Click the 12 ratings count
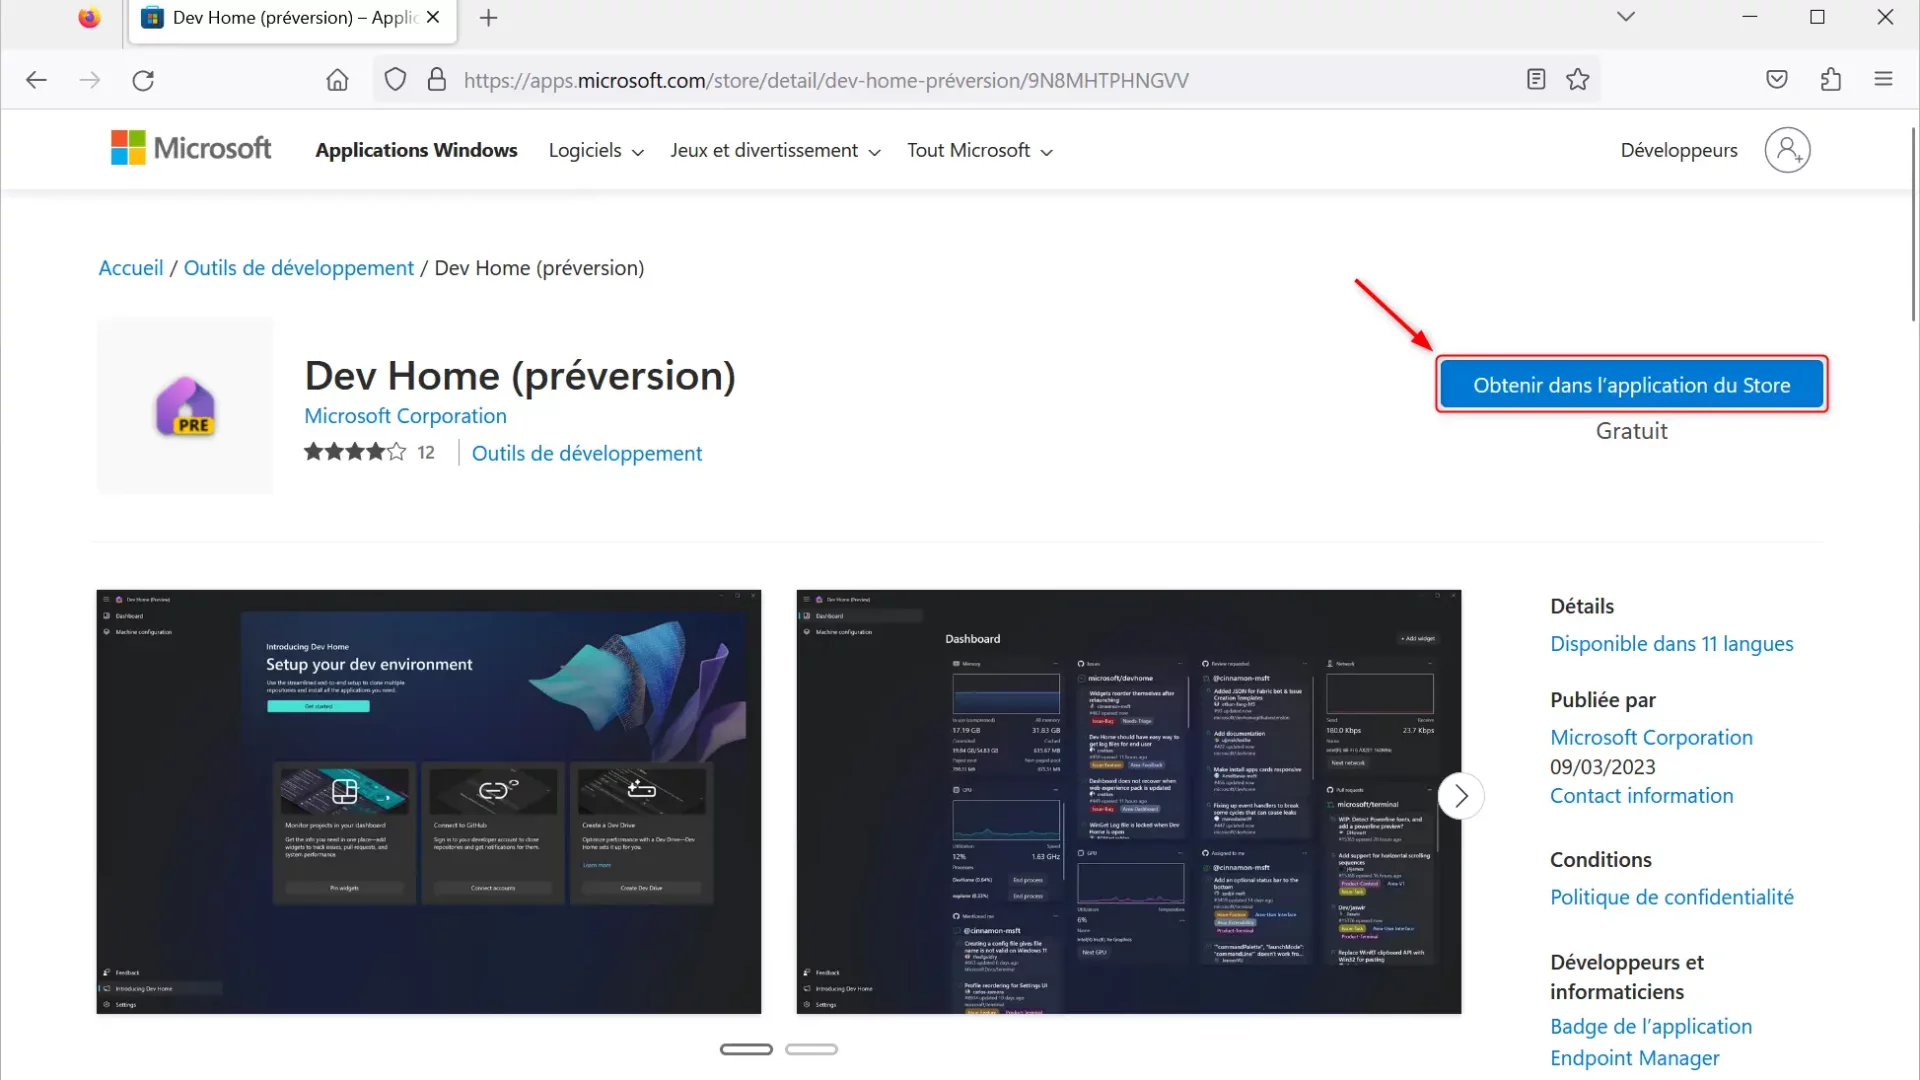This screenshot has width=1920, height=1080. tap(426, 453)
